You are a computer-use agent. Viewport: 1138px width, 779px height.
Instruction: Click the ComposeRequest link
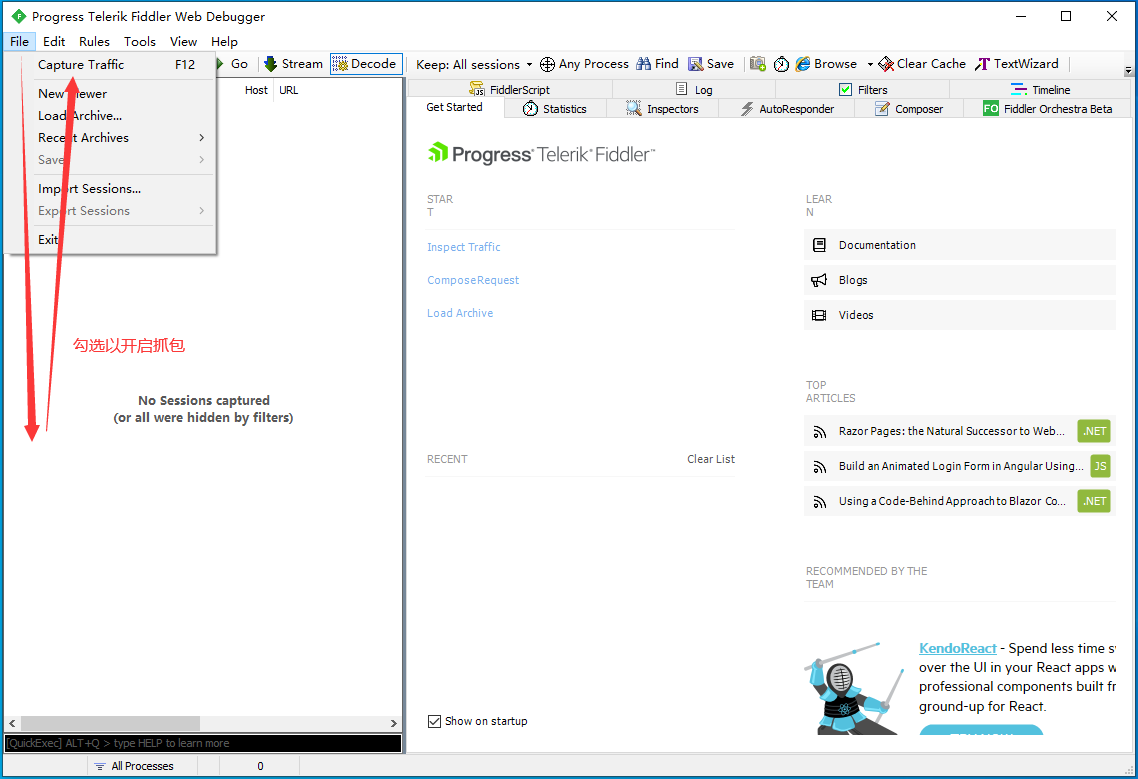click(x=473, y=280)
